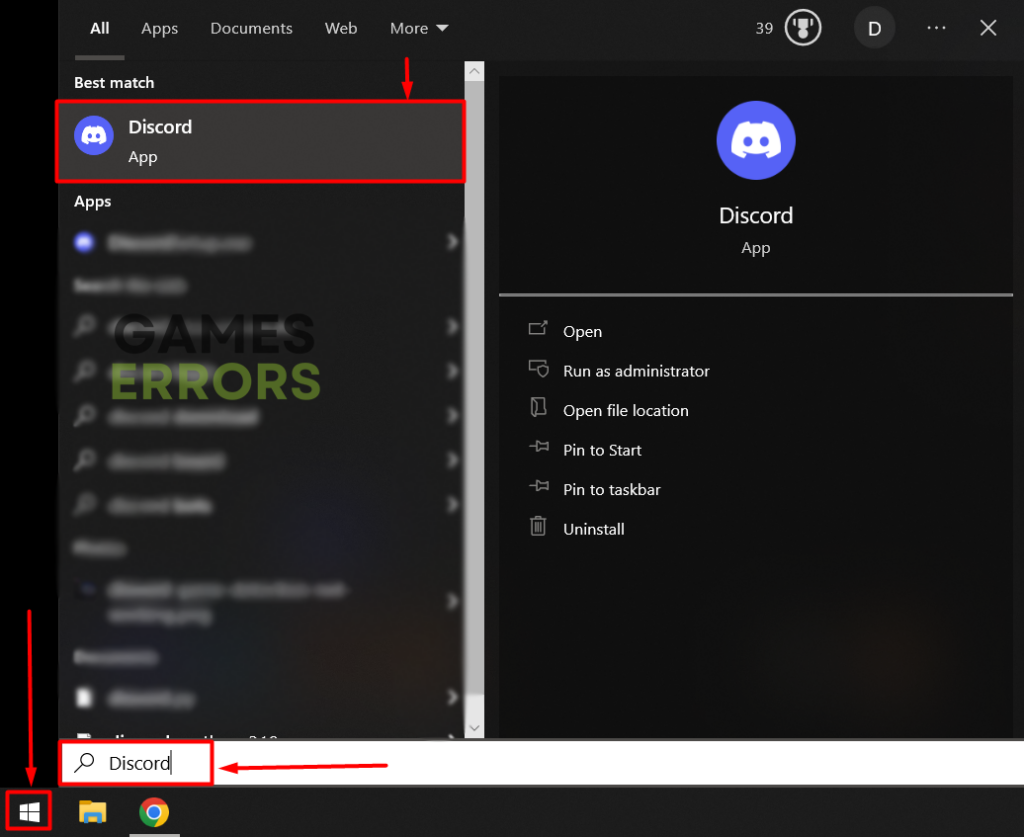Click the results scrollbar down arrow

(x=475, y=727)
